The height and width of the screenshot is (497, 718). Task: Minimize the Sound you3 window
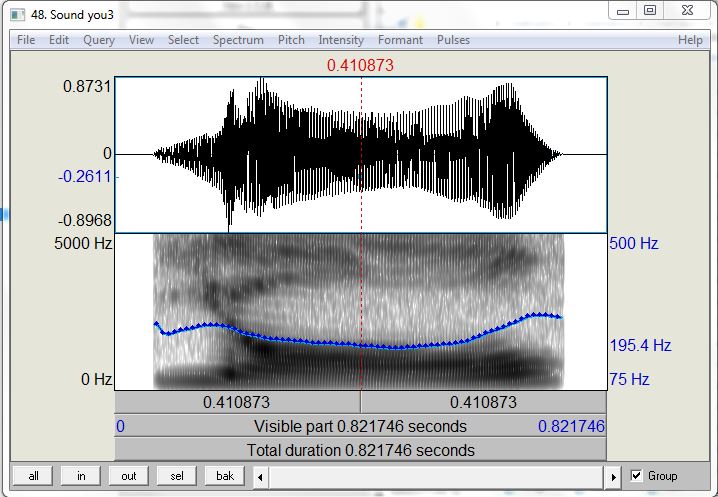(x=623, y=11)
